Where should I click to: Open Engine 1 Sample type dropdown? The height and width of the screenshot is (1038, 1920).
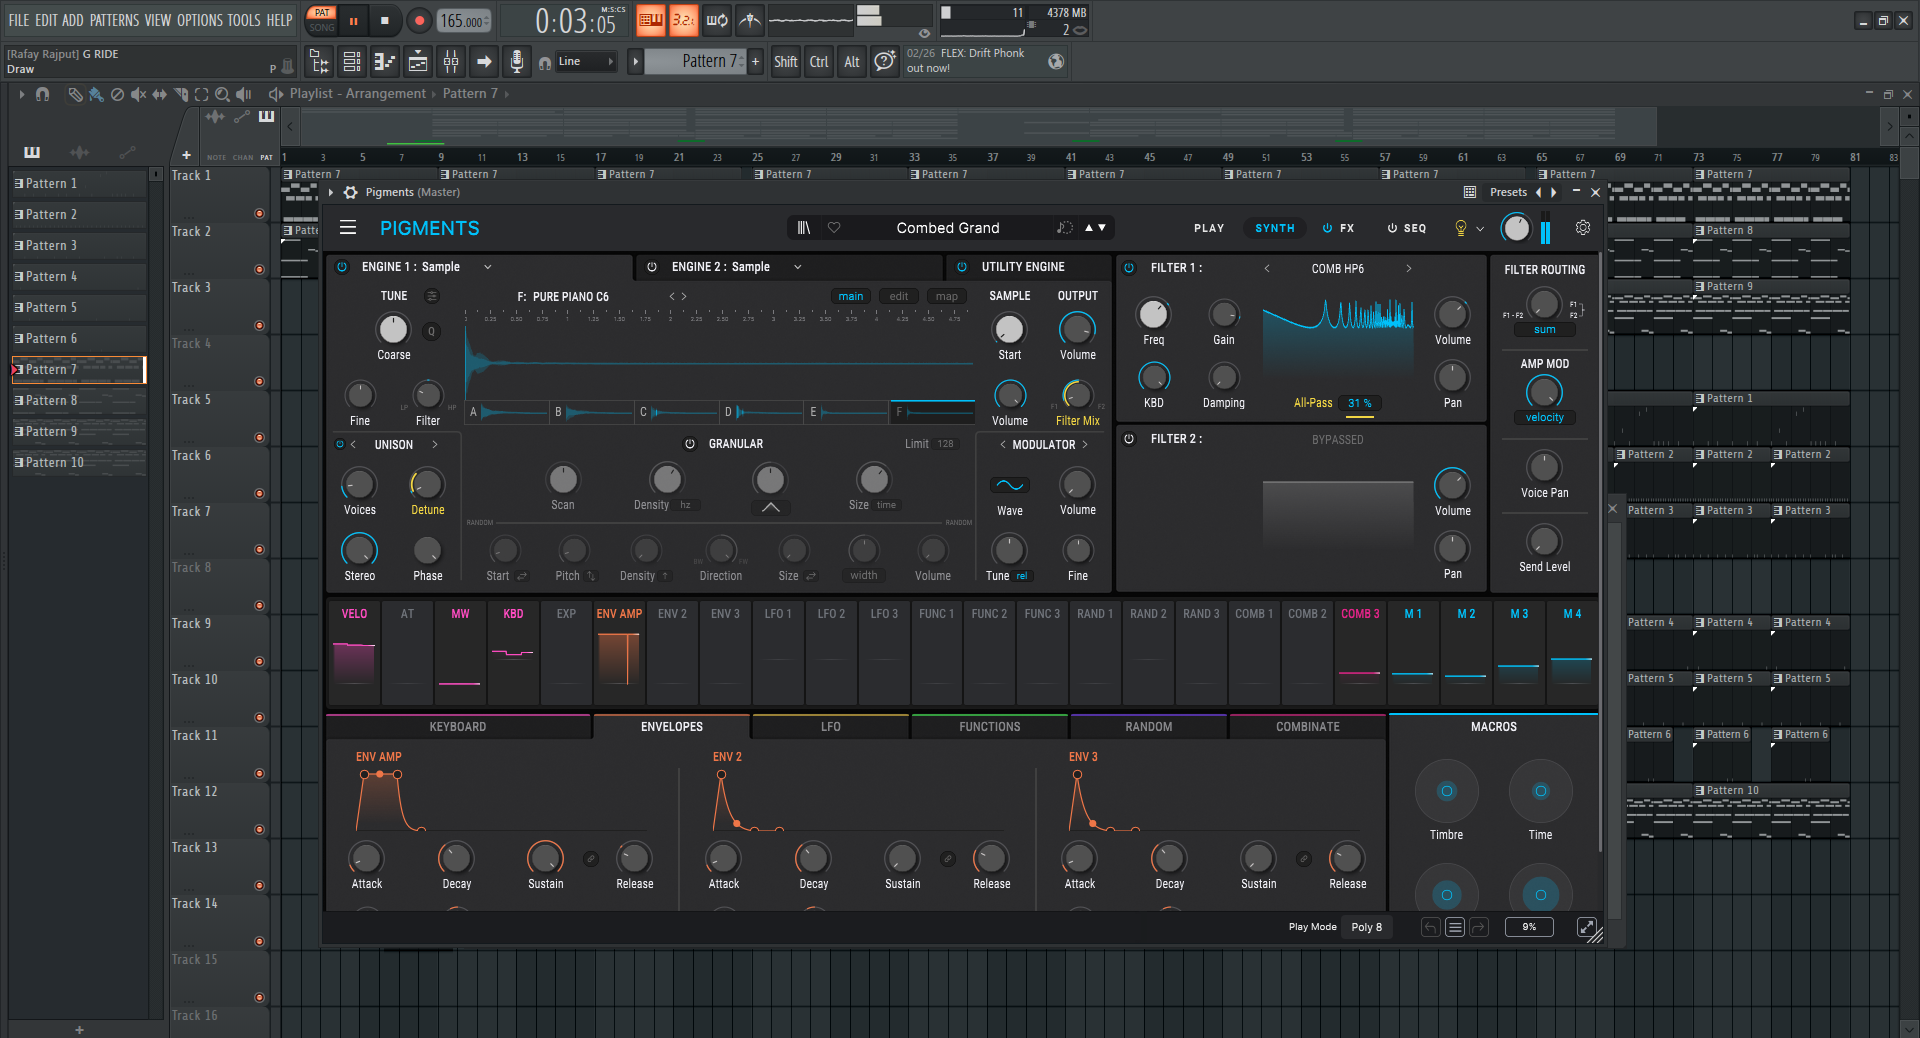488,267
